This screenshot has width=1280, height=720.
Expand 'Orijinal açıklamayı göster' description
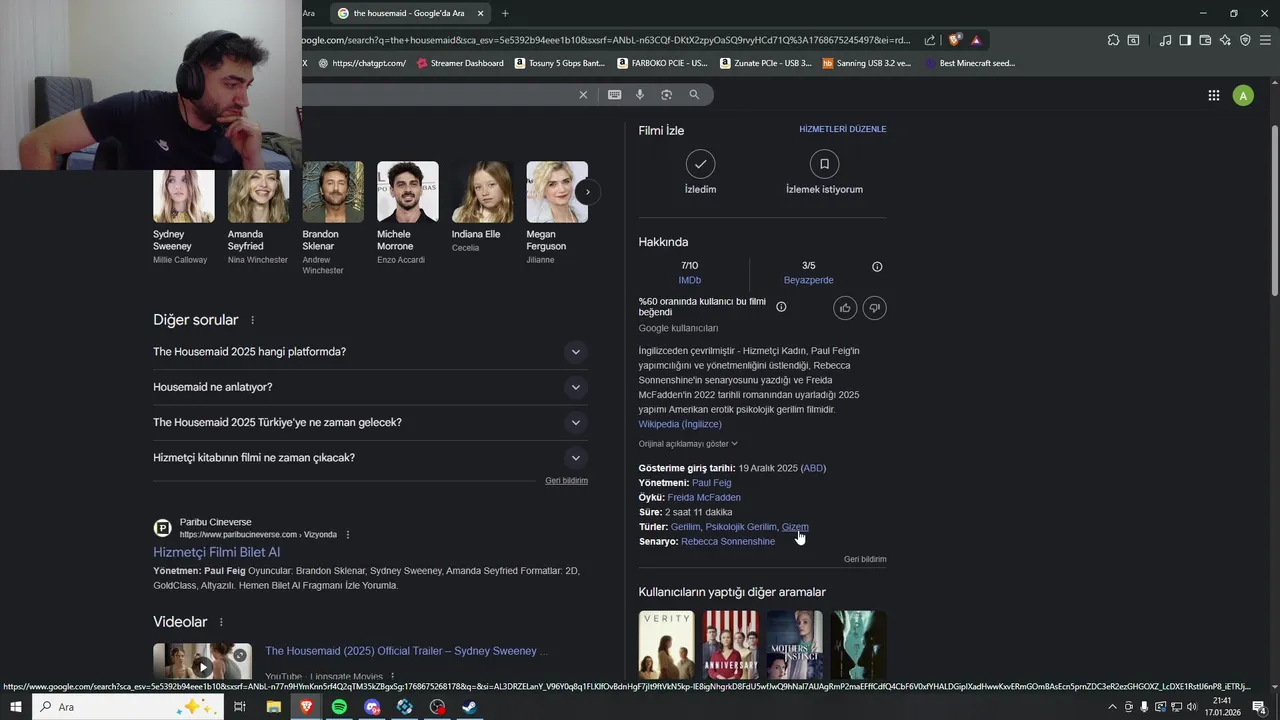click(x=688, y=444)
